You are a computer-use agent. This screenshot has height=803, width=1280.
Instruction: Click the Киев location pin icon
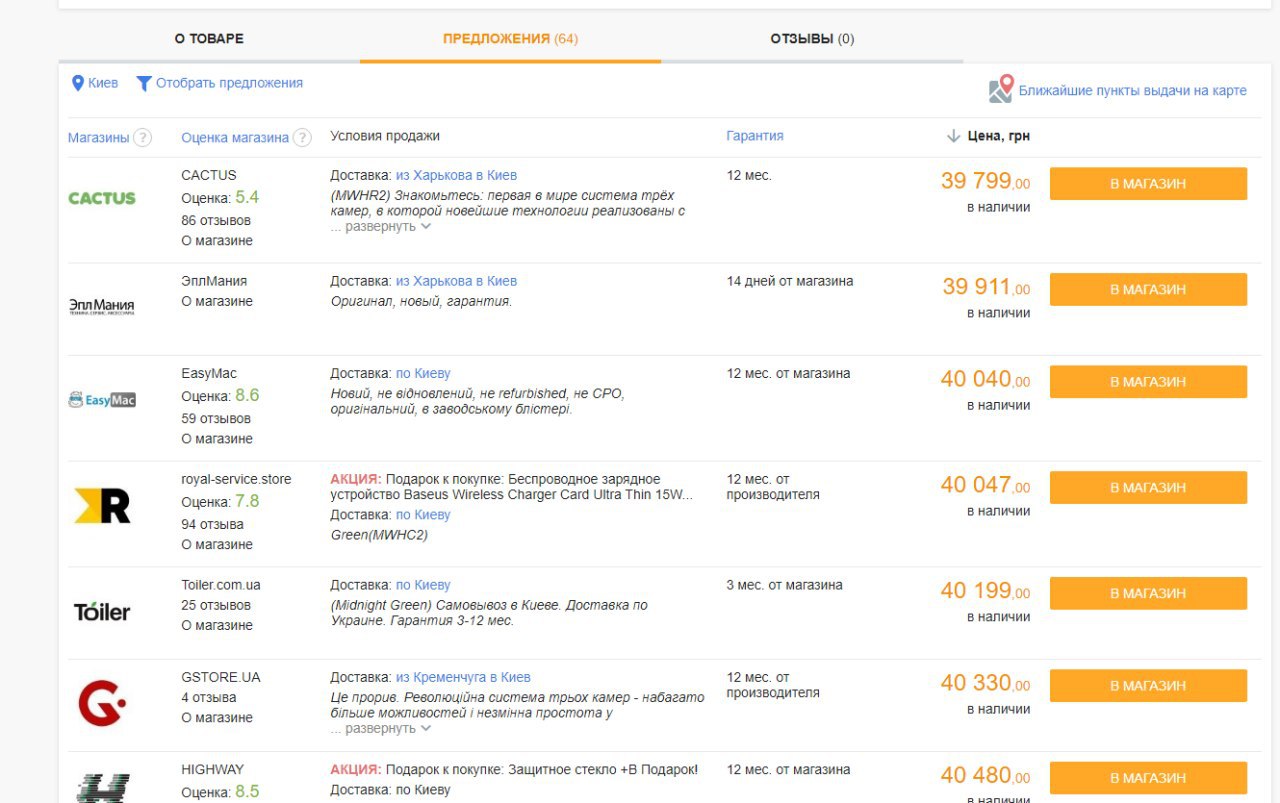click(78, 83)
